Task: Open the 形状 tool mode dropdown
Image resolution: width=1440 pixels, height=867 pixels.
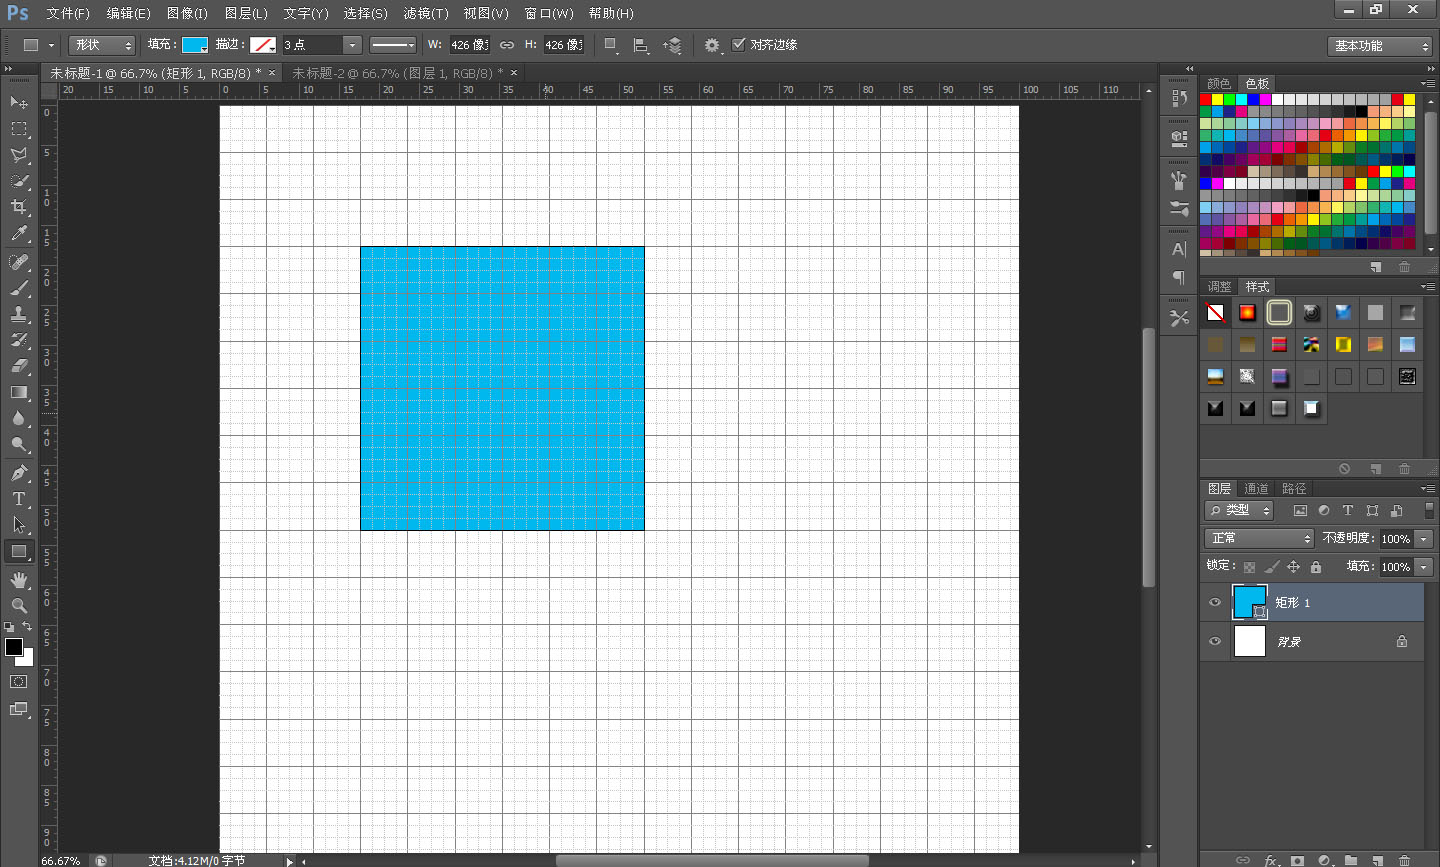Action: (x=102, y=45)
